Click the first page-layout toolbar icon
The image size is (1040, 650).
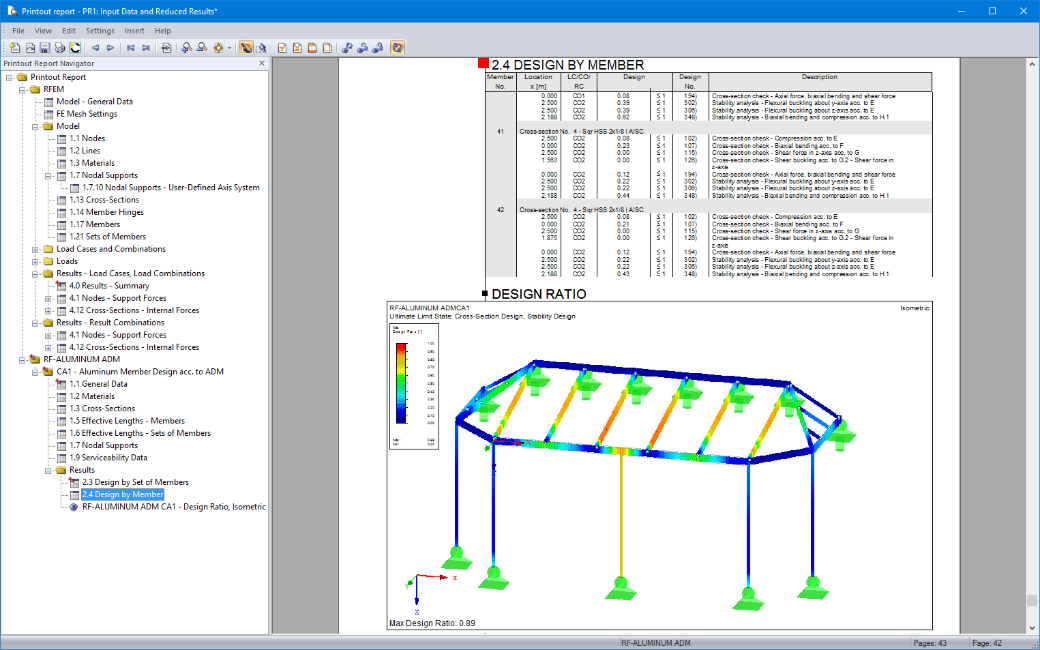click(282, 48)
